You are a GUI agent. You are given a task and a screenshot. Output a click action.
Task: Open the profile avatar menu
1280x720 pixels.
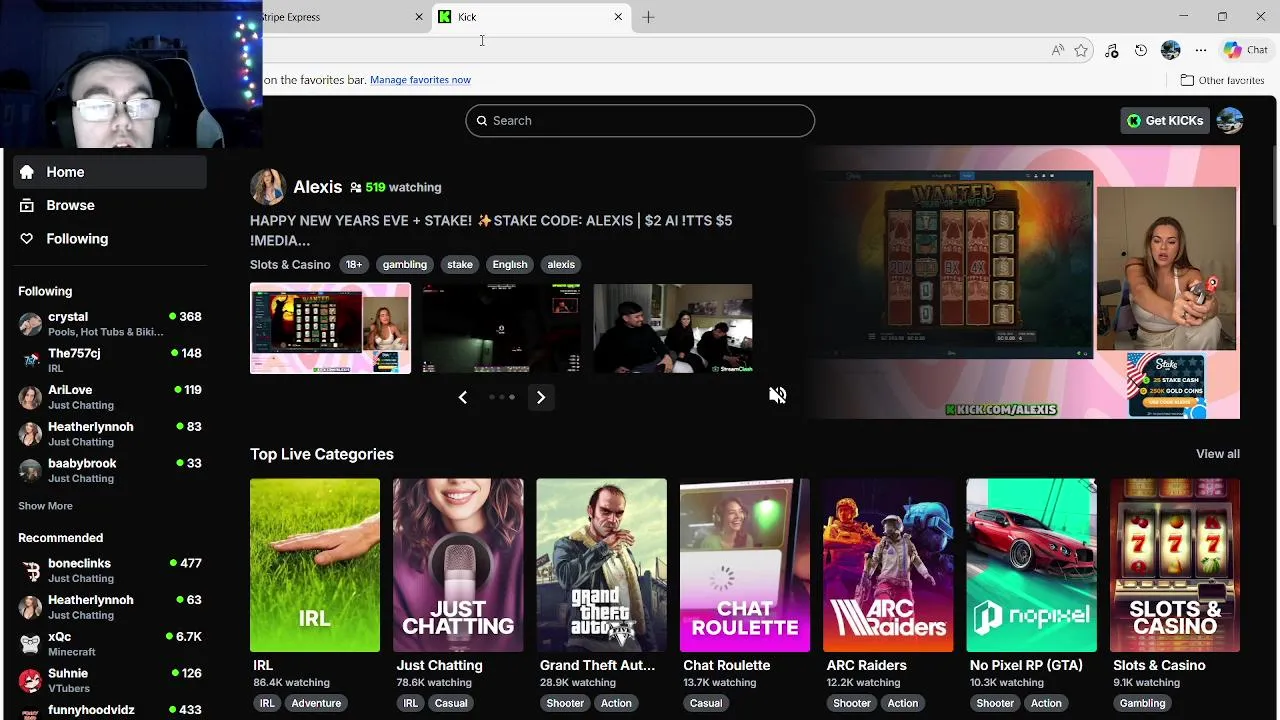[1230, 121]
